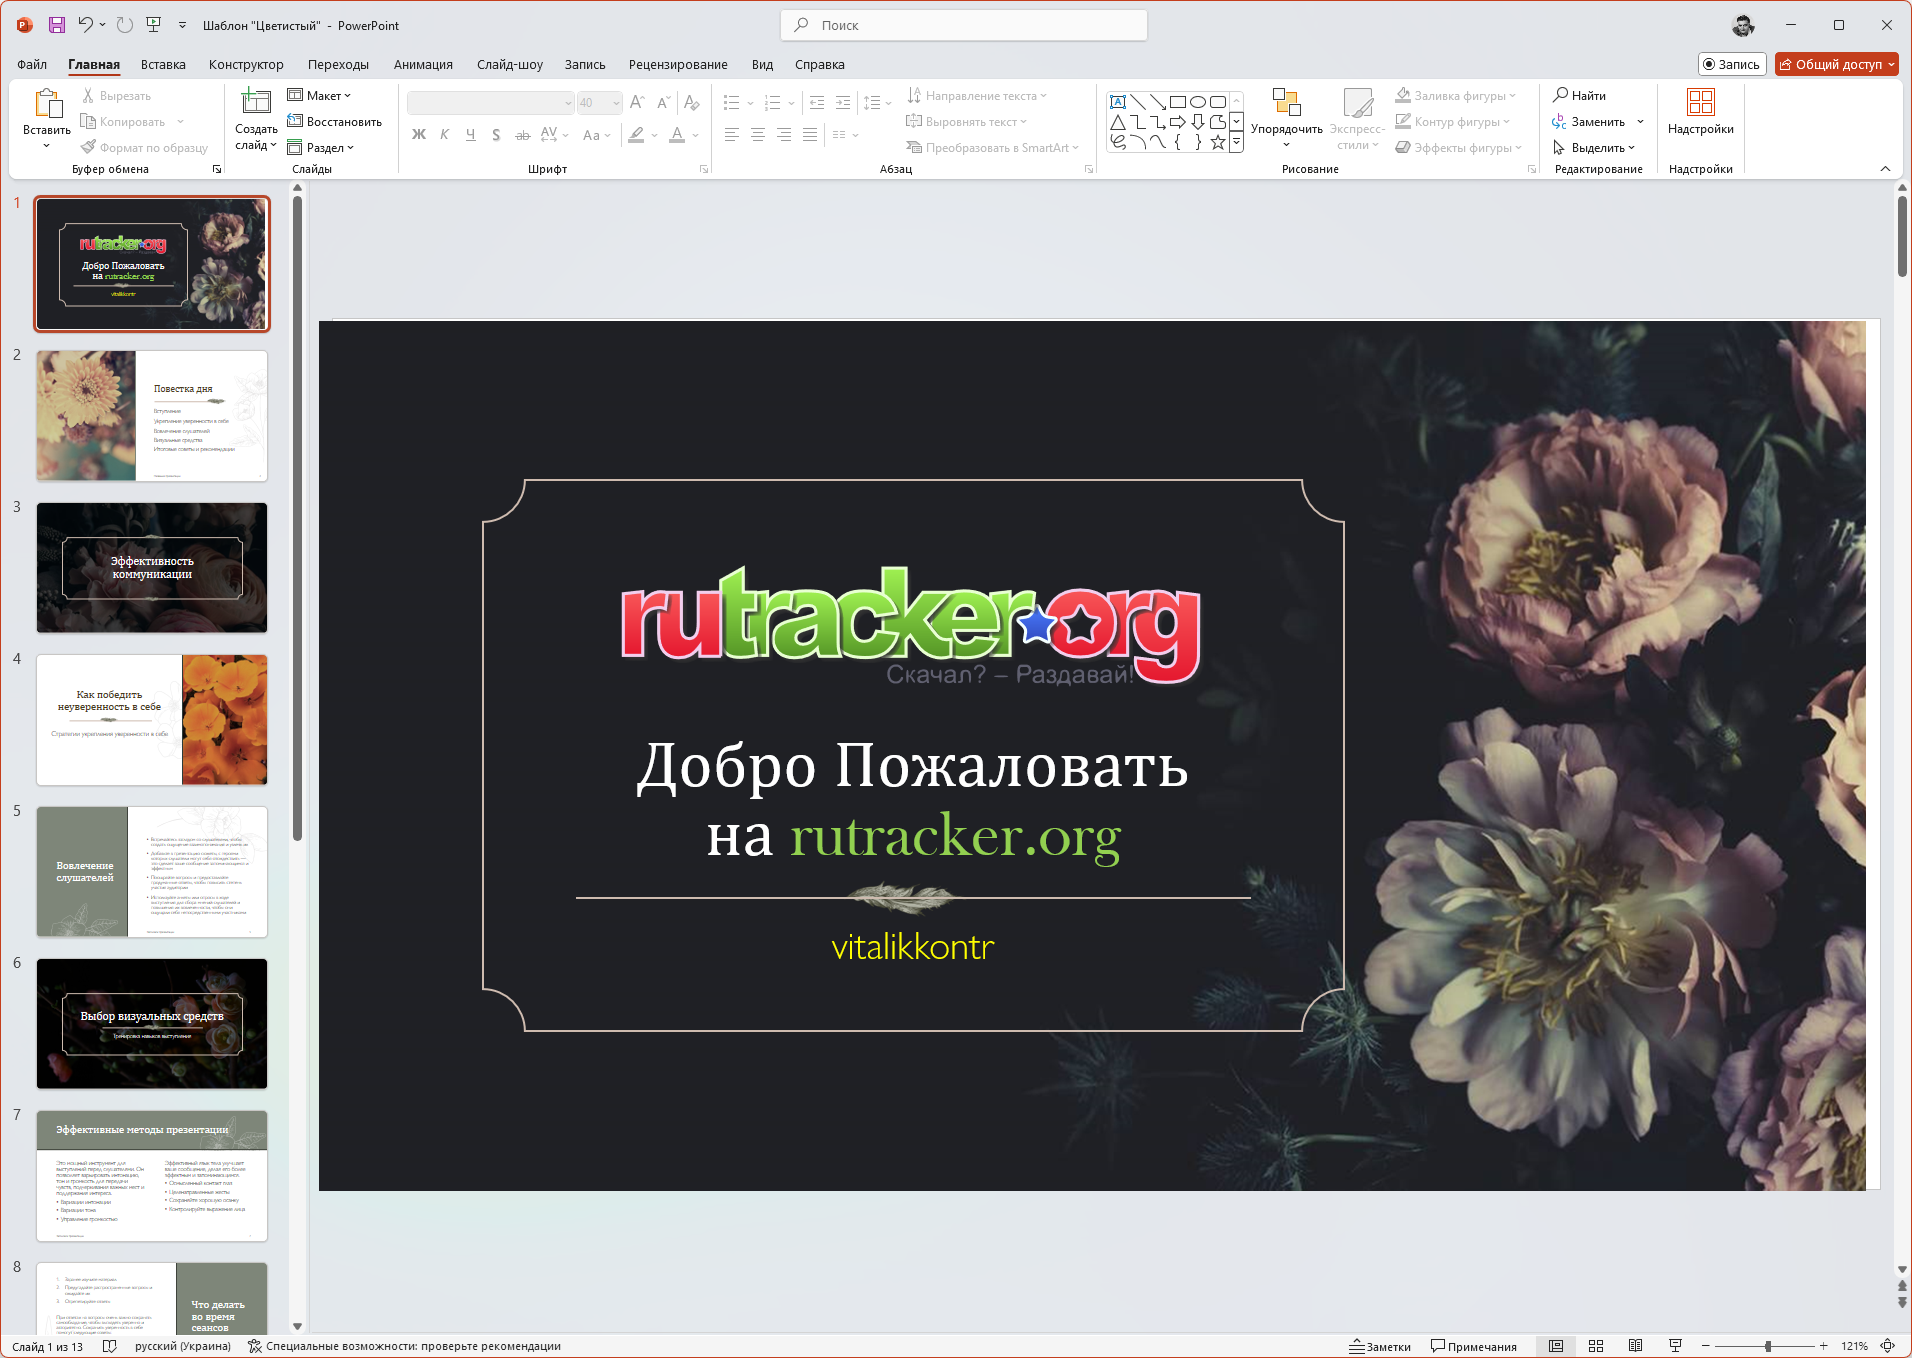The height and width of the screenshot is (1358, 1912).
Task: Open line spacing dropdown
Action: coord(877,102)
